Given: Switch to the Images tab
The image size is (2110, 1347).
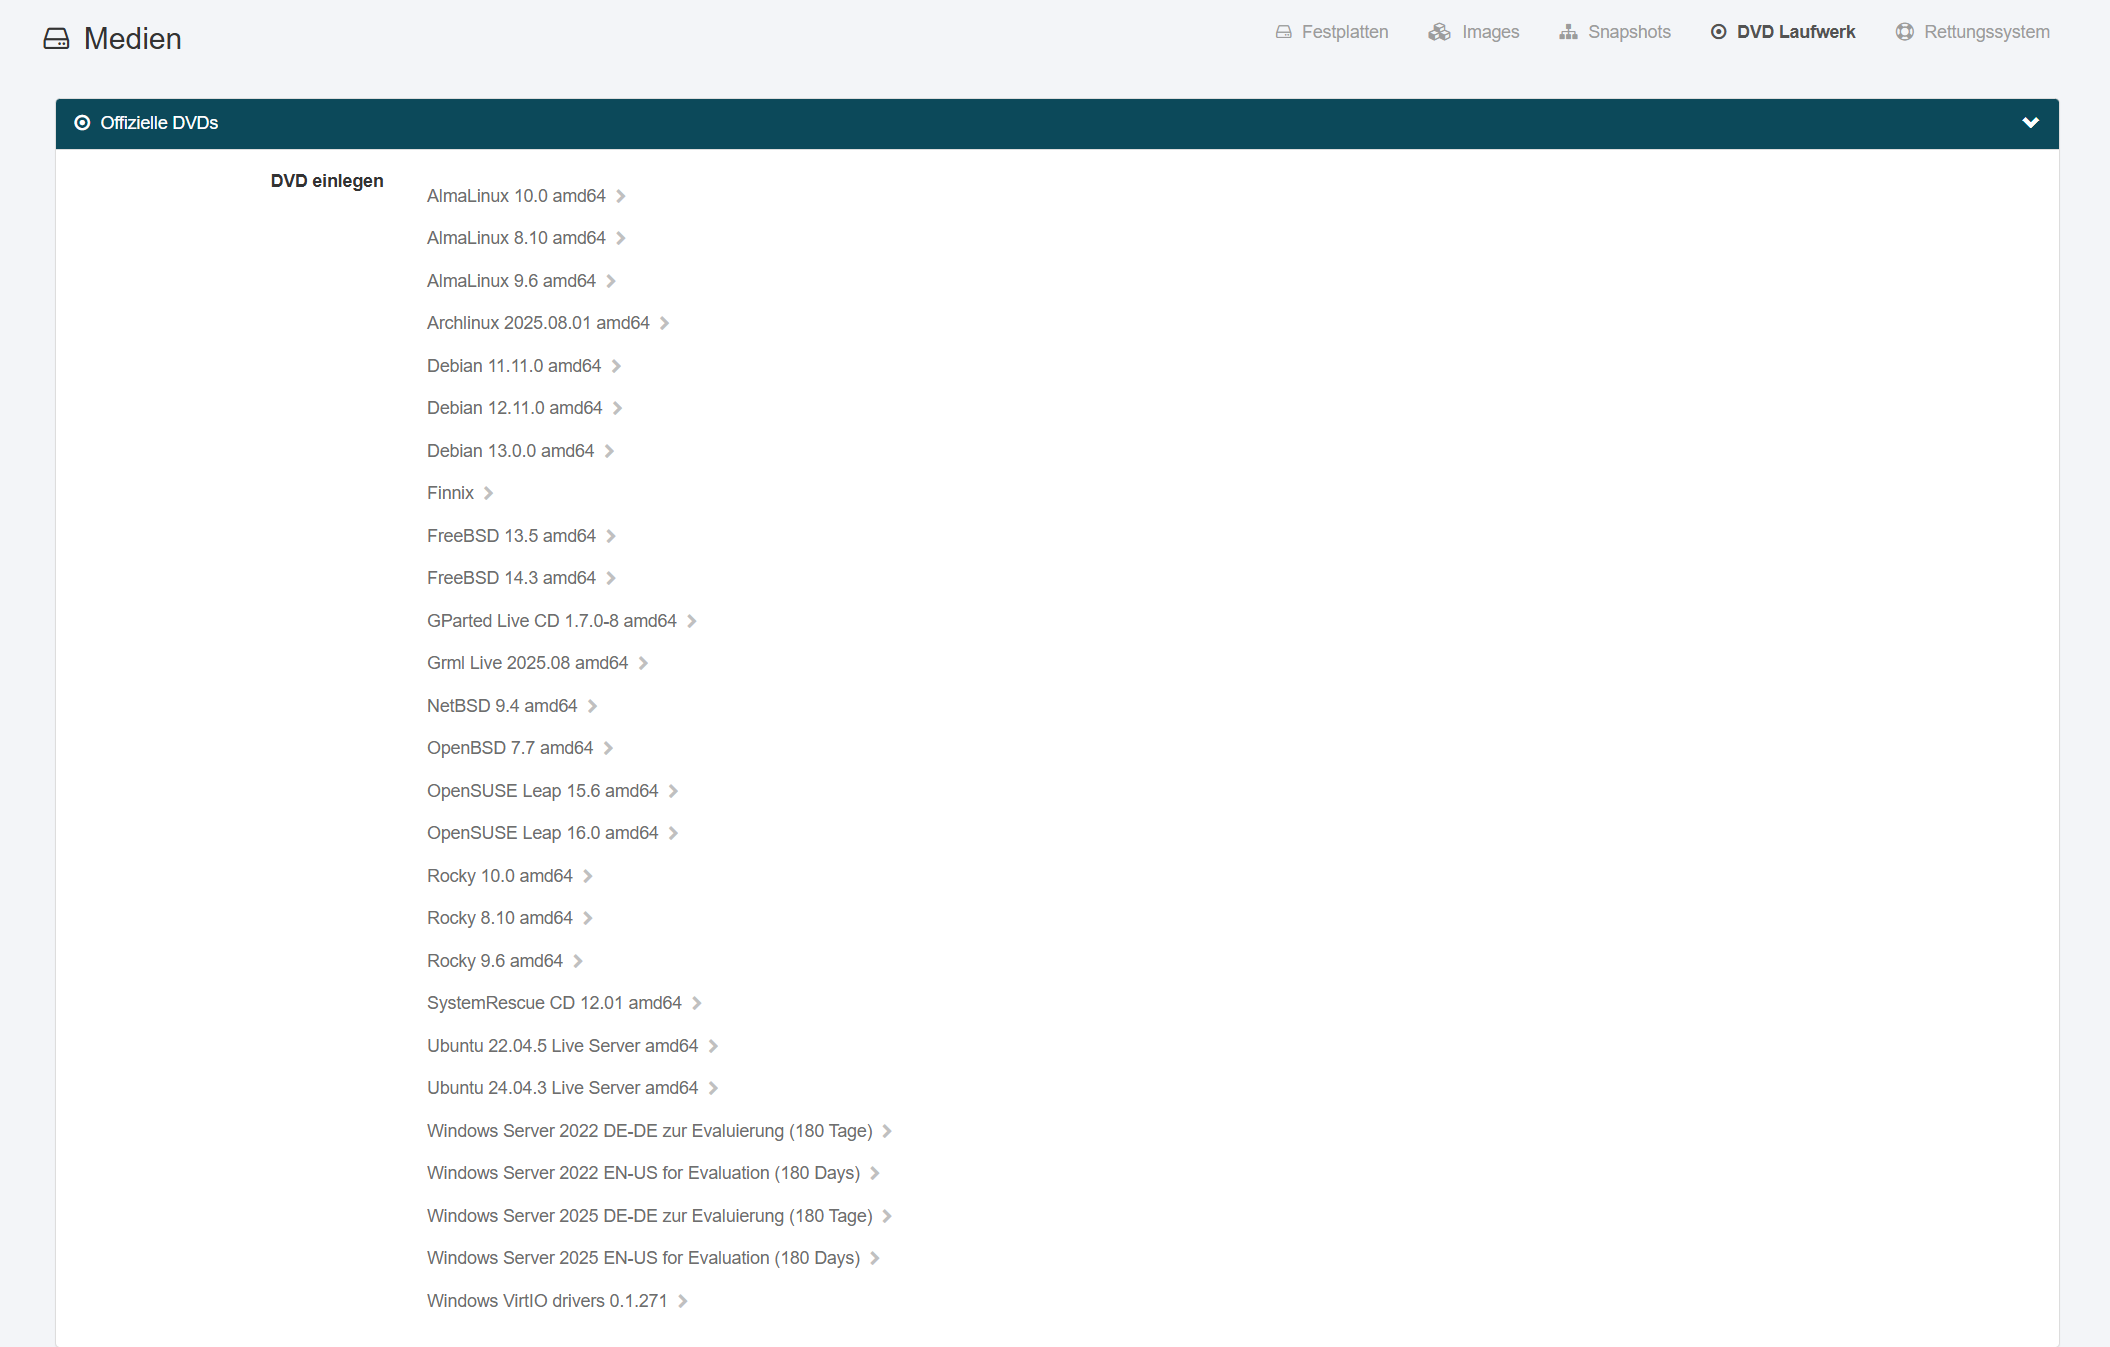Looking at the screenshot, I should 1473,32.
